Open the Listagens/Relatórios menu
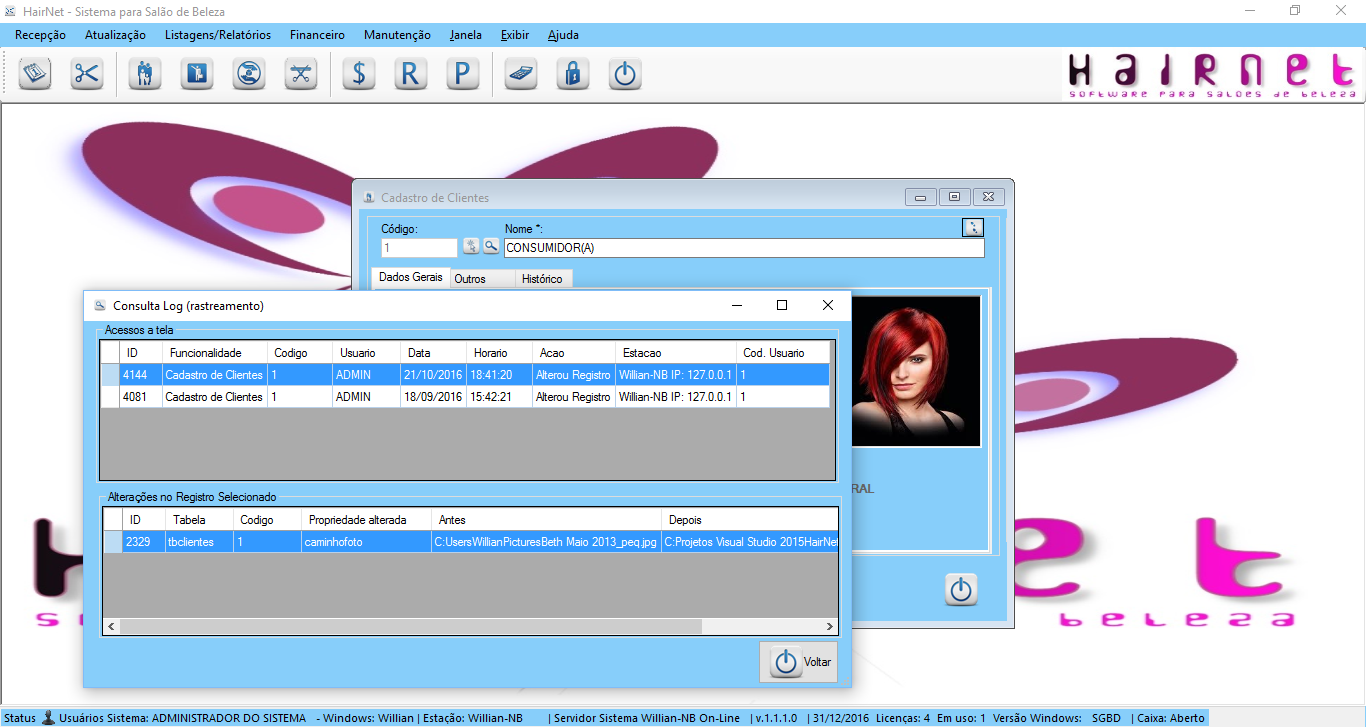This screenshot has width=1366, height=727. click(x=218, y=35)
